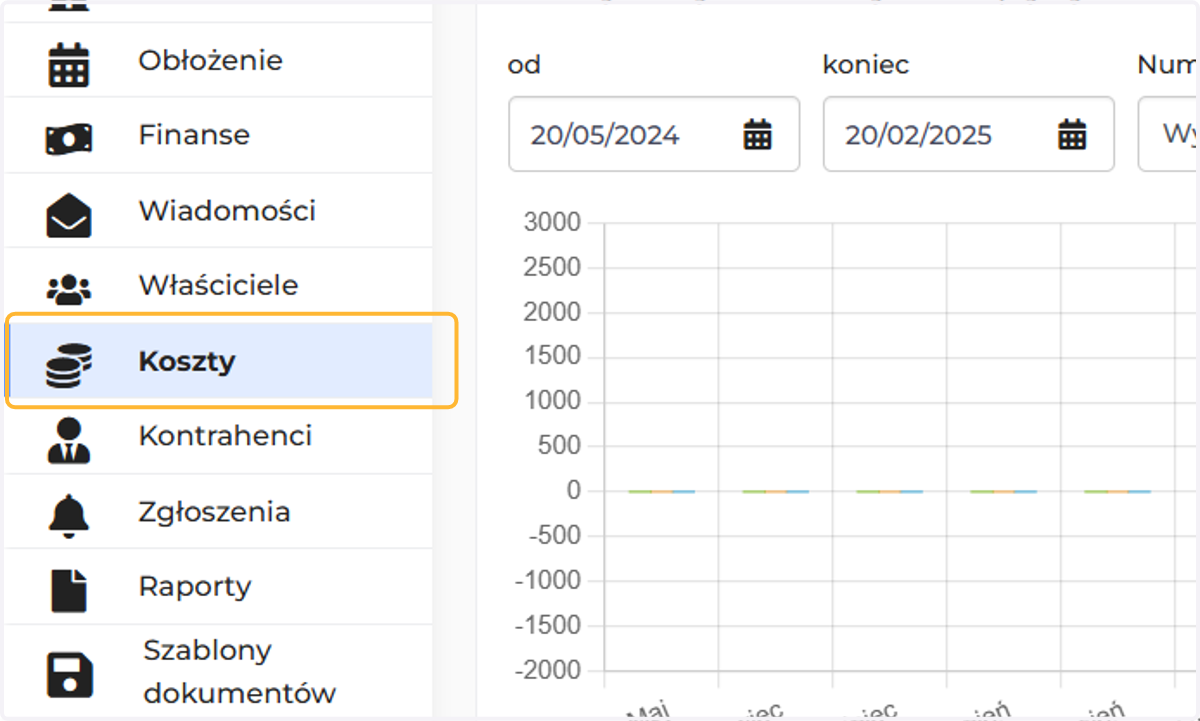Image resolution: width=1200 pixels, height=721 pixels.
Task: Click the koniec date field 20/02/2025
Action: click(968, 134)
